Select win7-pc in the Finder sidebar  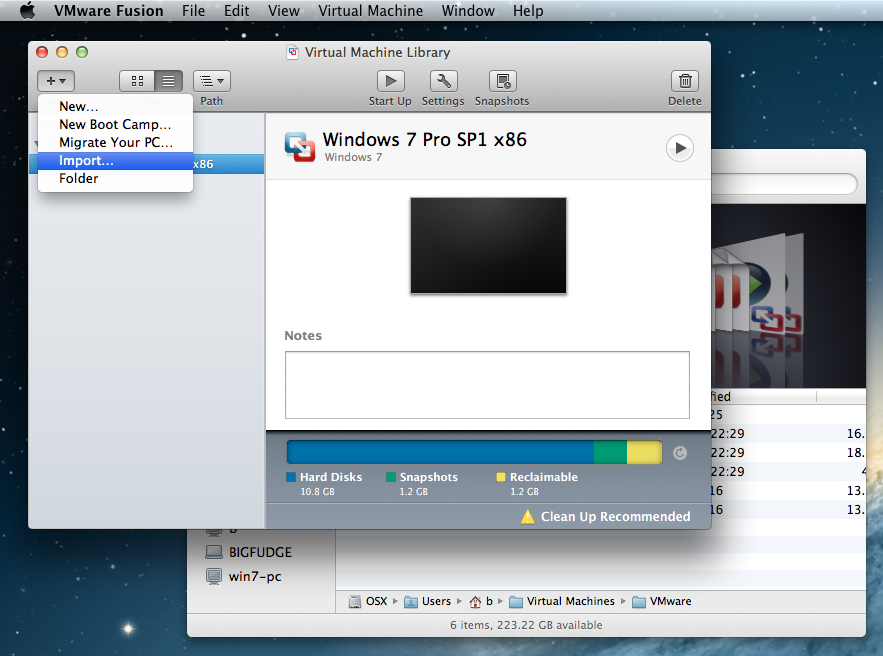[x=254, y=576]
